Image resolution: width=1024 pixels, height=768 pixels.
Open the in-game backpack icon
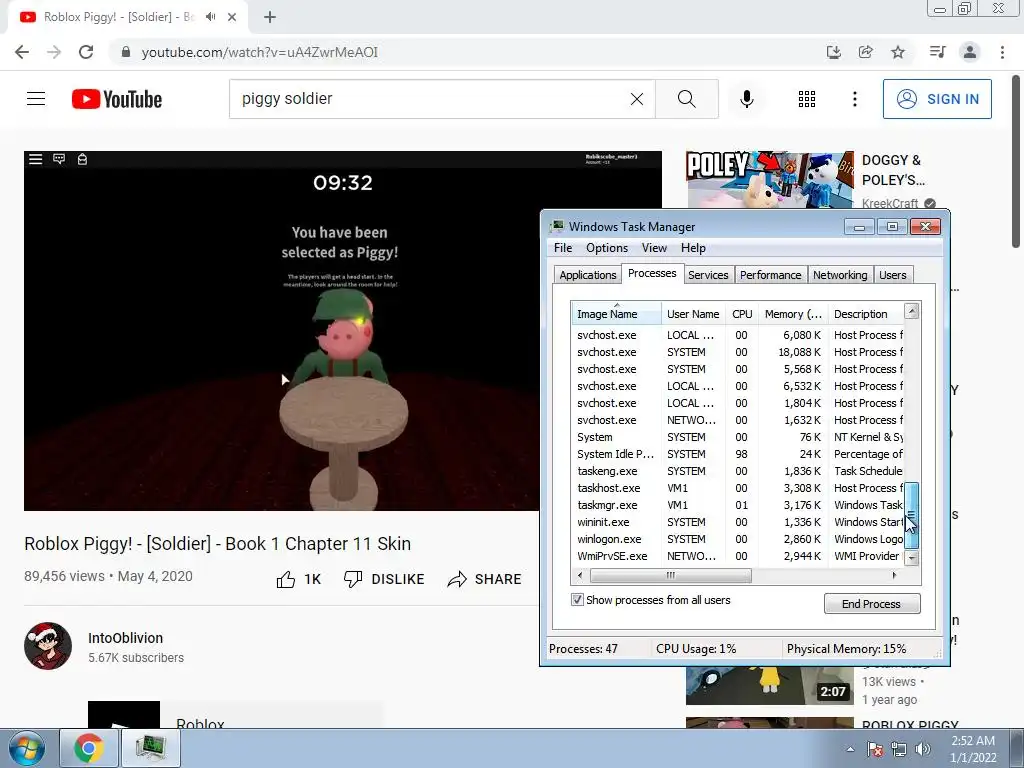pos(82,159)
